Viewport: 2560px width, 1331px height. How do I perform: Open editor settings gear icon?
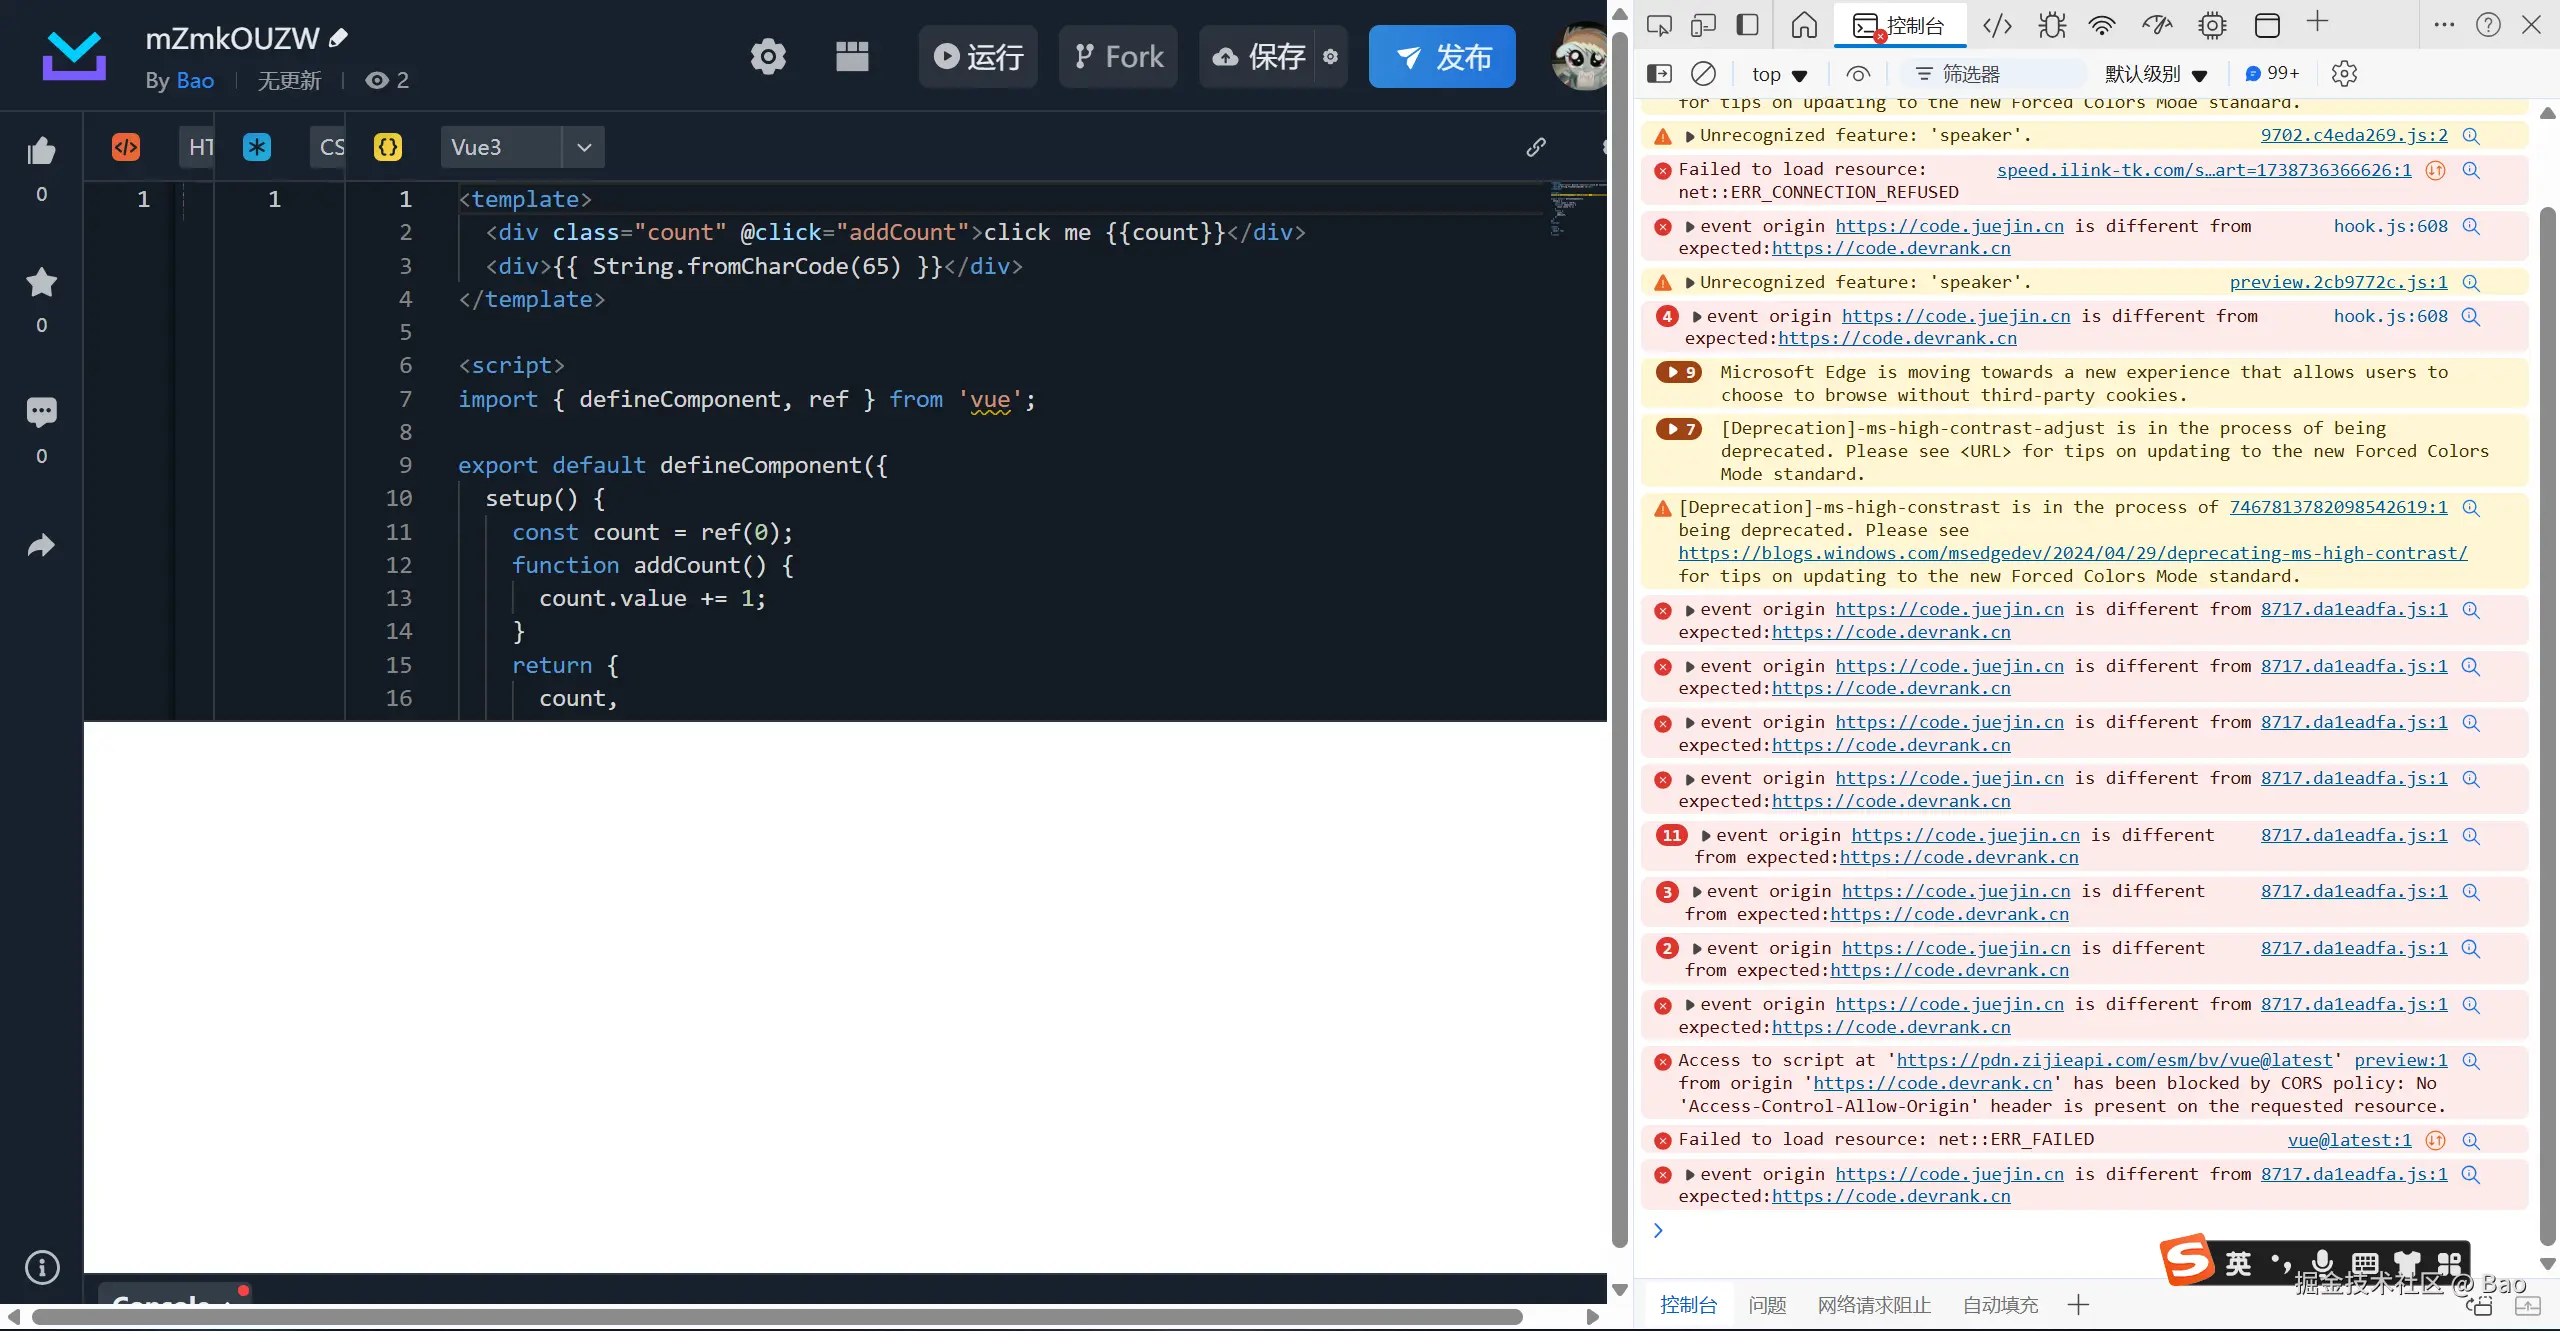click(x=768, y=57)
